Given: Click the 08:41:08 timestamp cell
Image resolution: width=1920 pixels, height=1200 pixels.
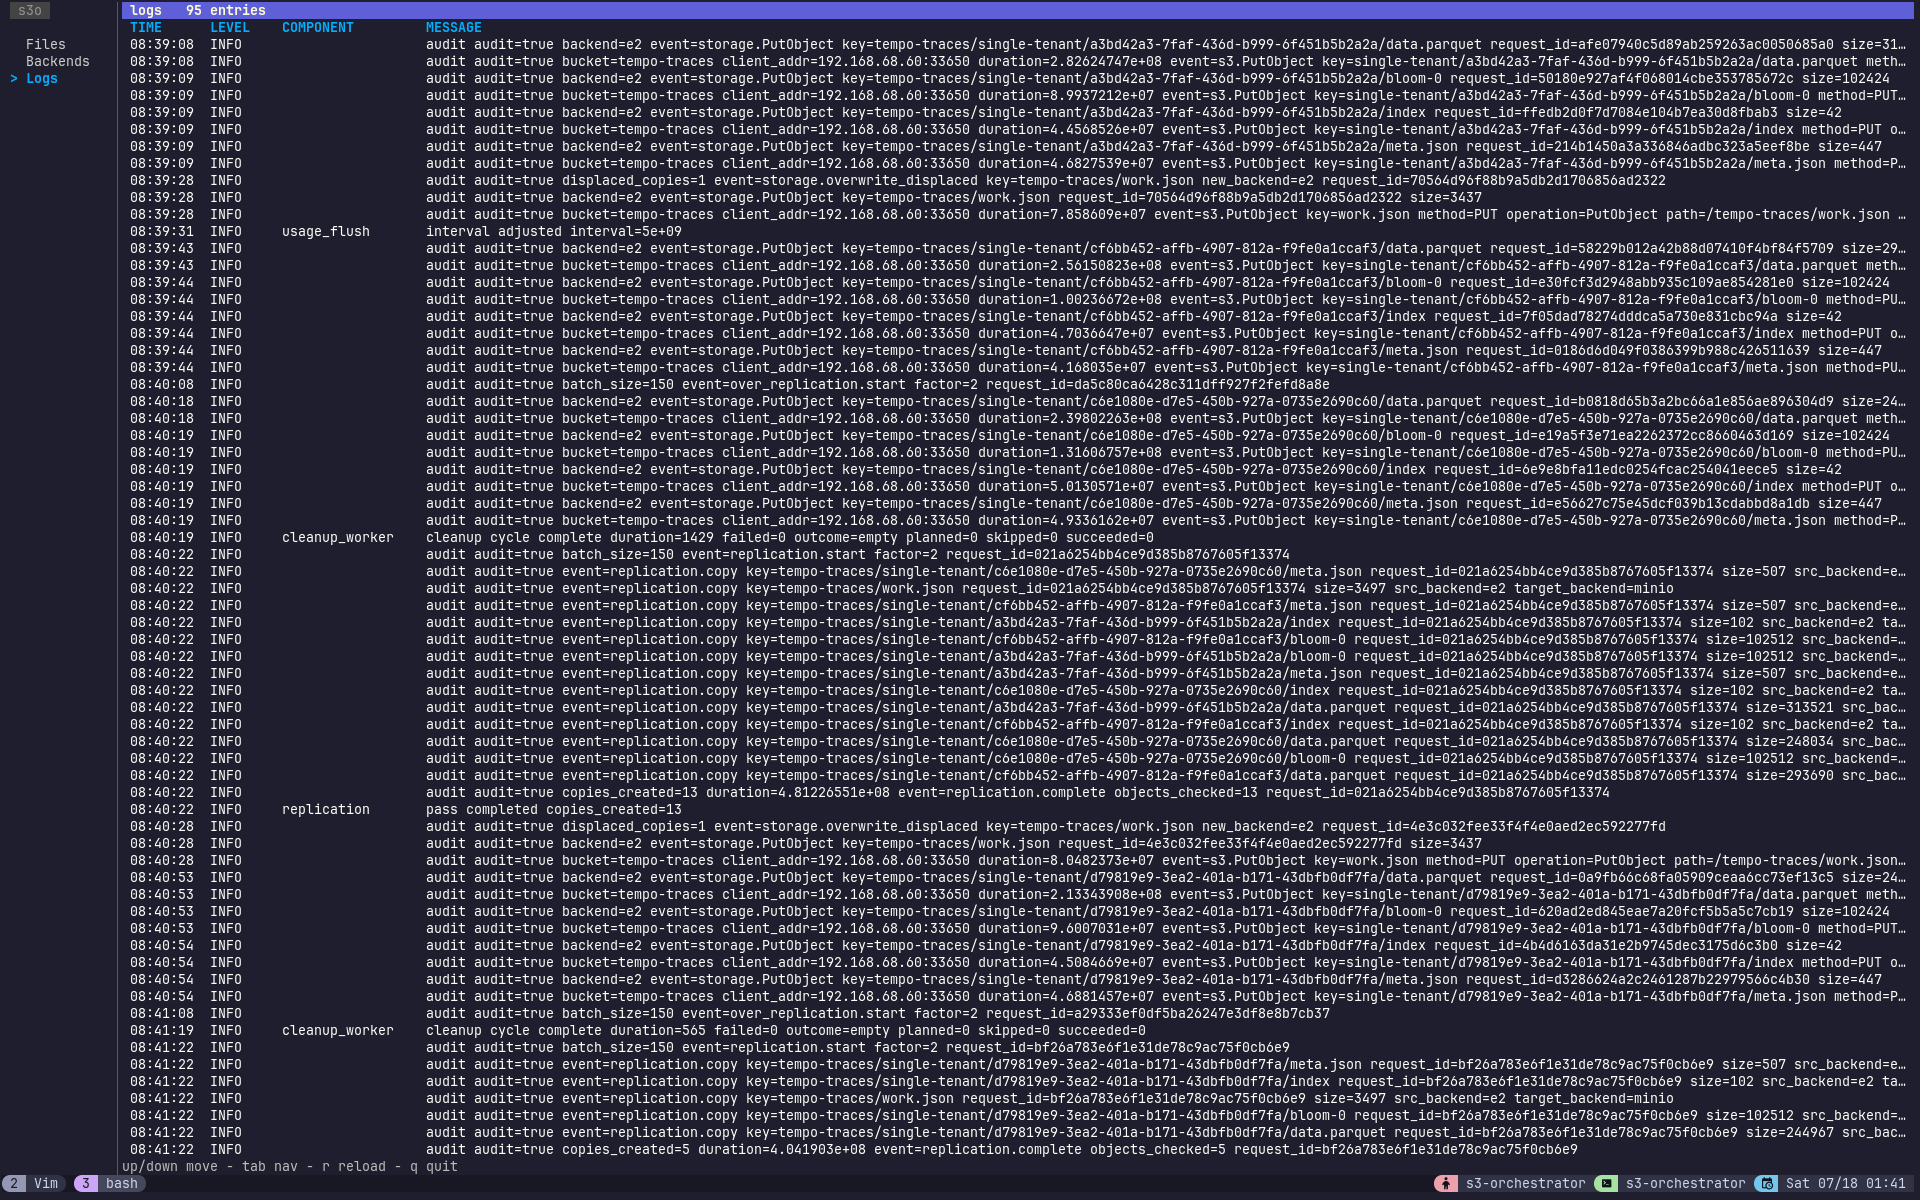Looking at the screenshot, I should pos(162,1014).
